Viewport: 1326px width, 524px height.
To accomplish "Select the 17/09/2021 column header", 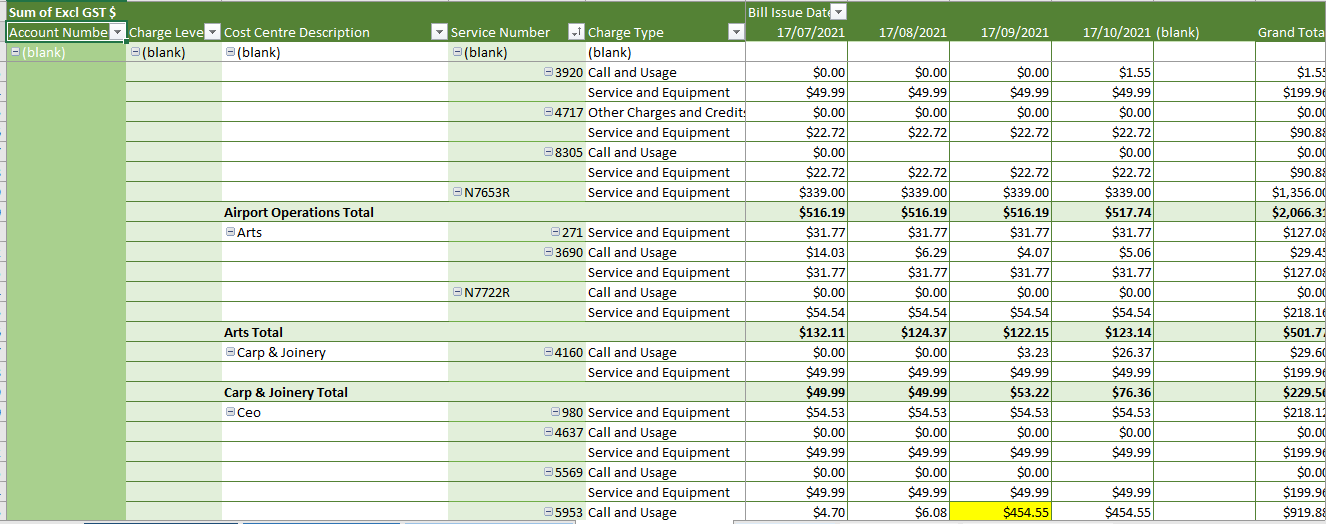I will click(x=1001, y=32).
